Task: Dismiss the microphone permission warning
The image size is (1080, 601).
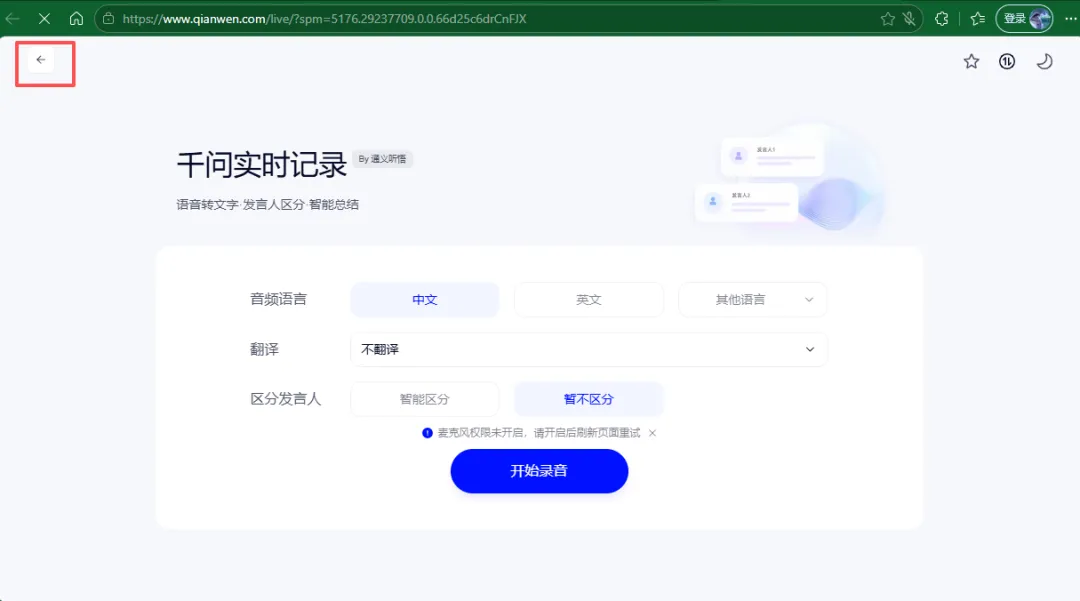Action: pos(652,433)
